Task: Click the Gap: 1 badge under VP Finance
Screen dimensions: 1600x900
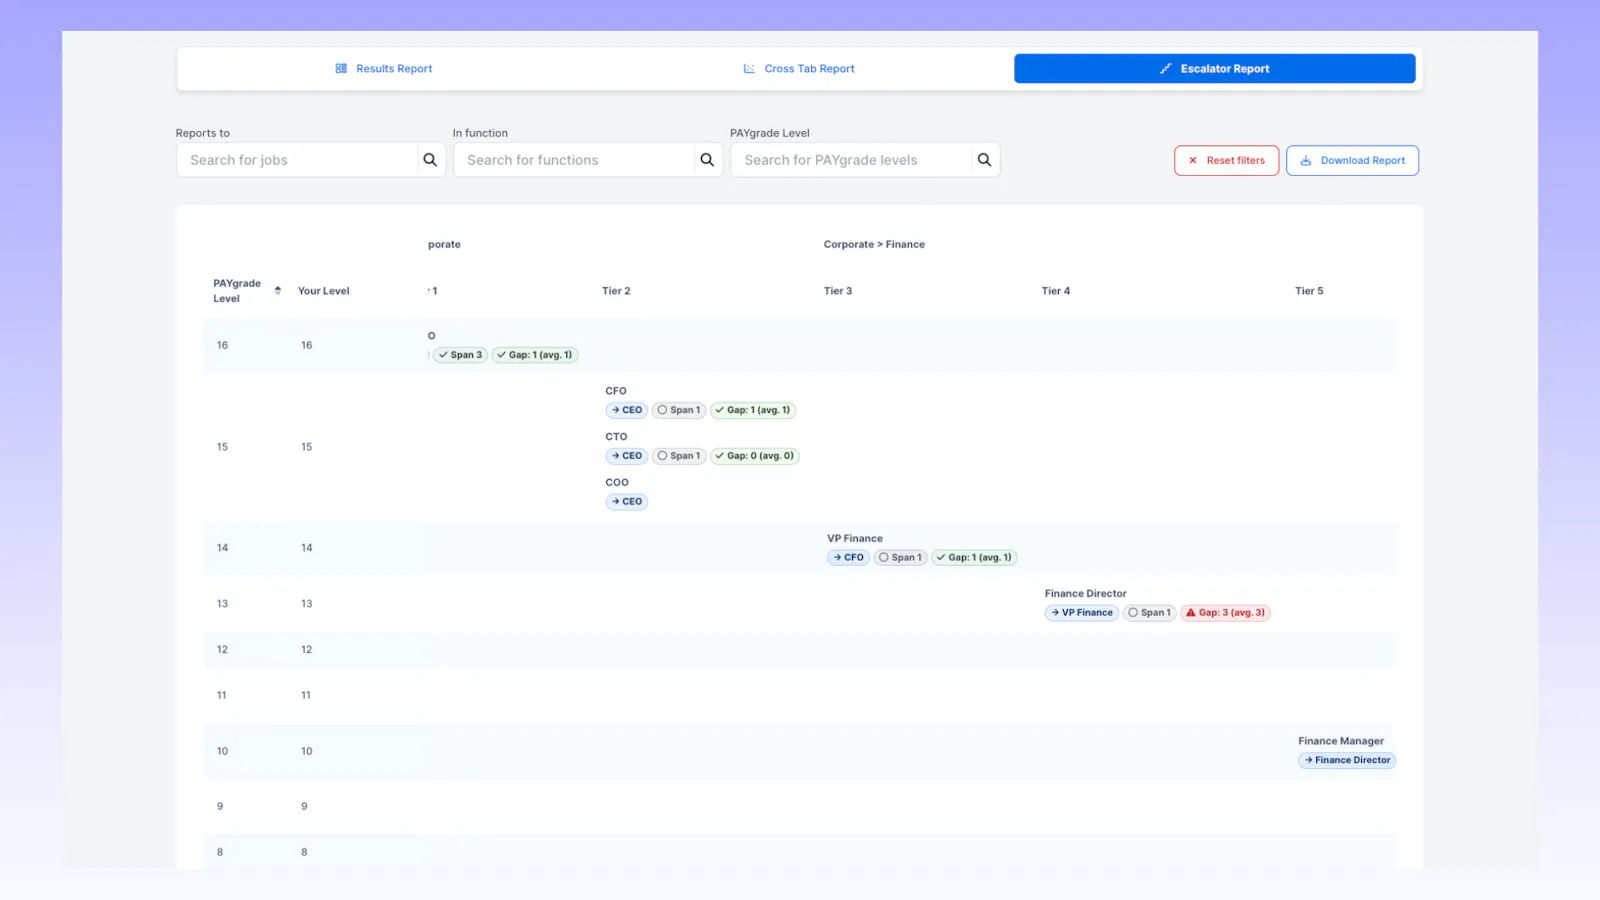Action: [x=975, y=558]
